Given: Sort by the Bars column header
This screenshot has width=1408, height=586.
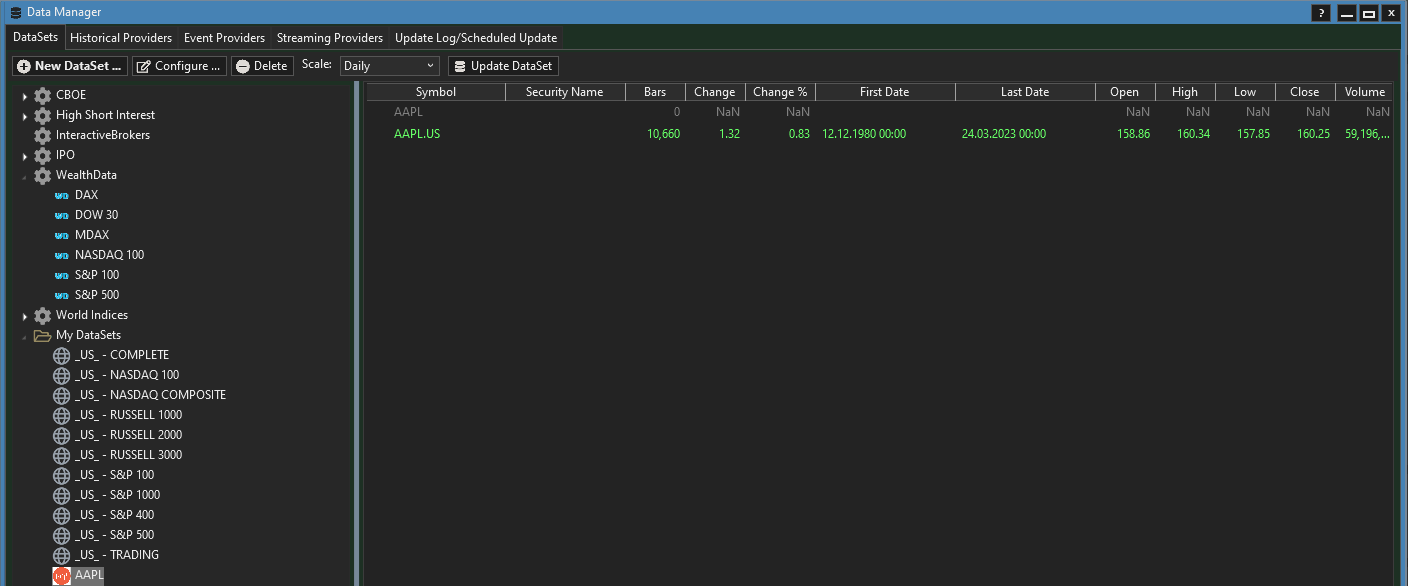Looking at the screenshot, I should point(655,92).
